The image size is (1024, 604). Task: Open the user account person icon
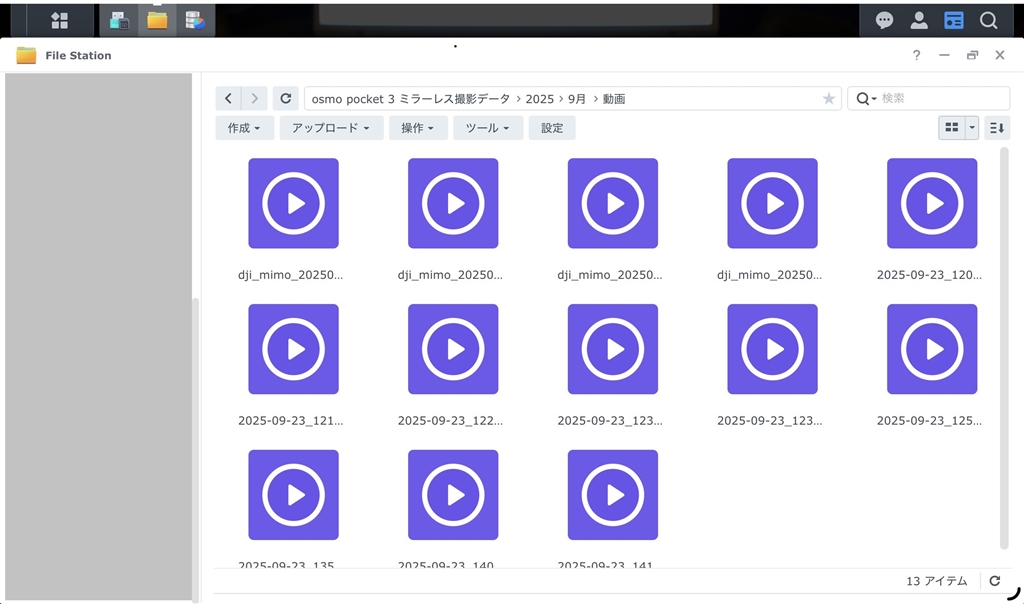pyautogui.click(x=917, y=19)
